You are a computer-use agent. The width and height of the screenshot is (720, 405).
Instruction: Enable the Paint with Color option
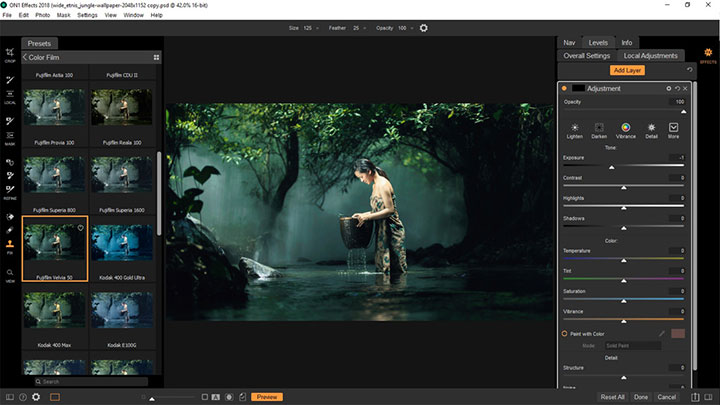pos(564,333)
